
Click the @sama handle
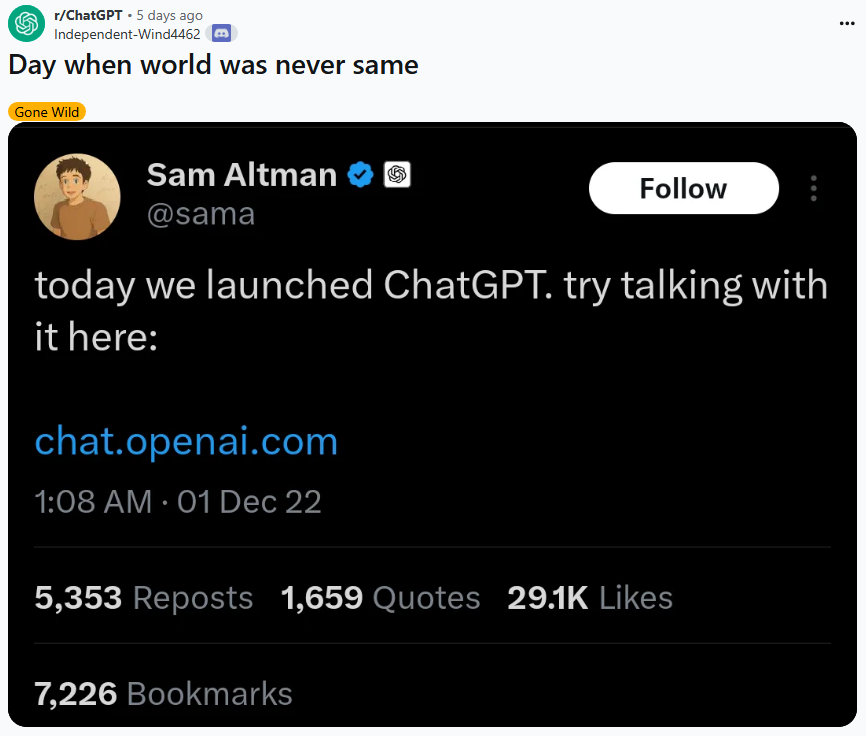pos(200,214)
